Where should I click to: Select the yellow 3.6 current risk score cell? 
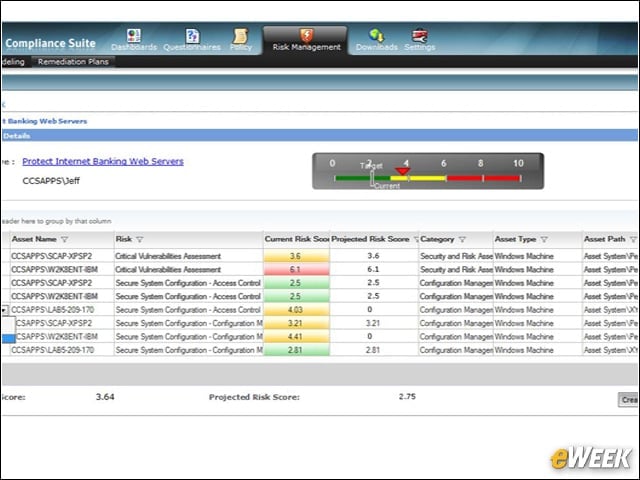pyautogui.click(x=296, y=256)
